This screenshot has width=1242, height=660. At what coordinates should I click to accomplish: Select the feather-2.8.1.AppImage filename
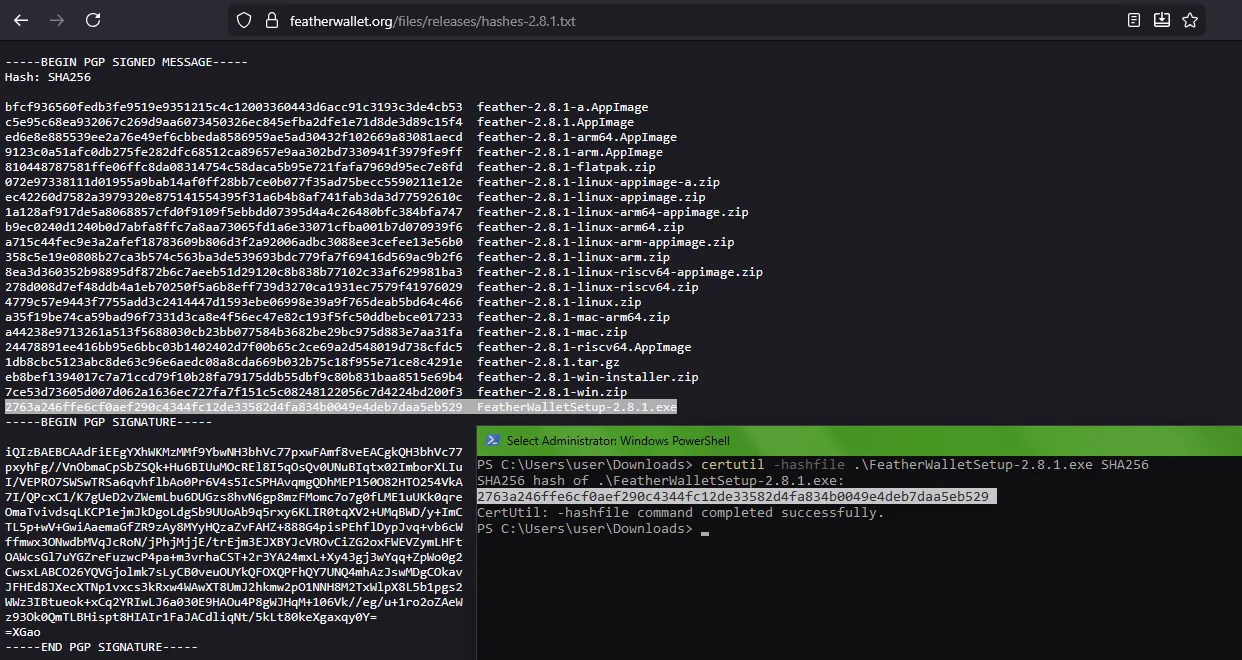pyautogui.click(x=555, y=122)
